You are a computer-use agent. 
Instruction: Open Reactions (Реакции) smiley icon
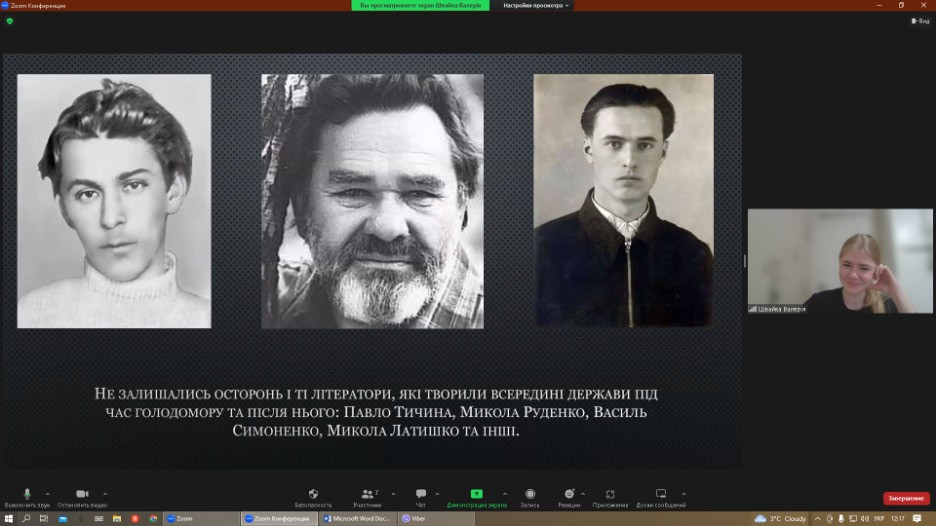click(569, 494)
